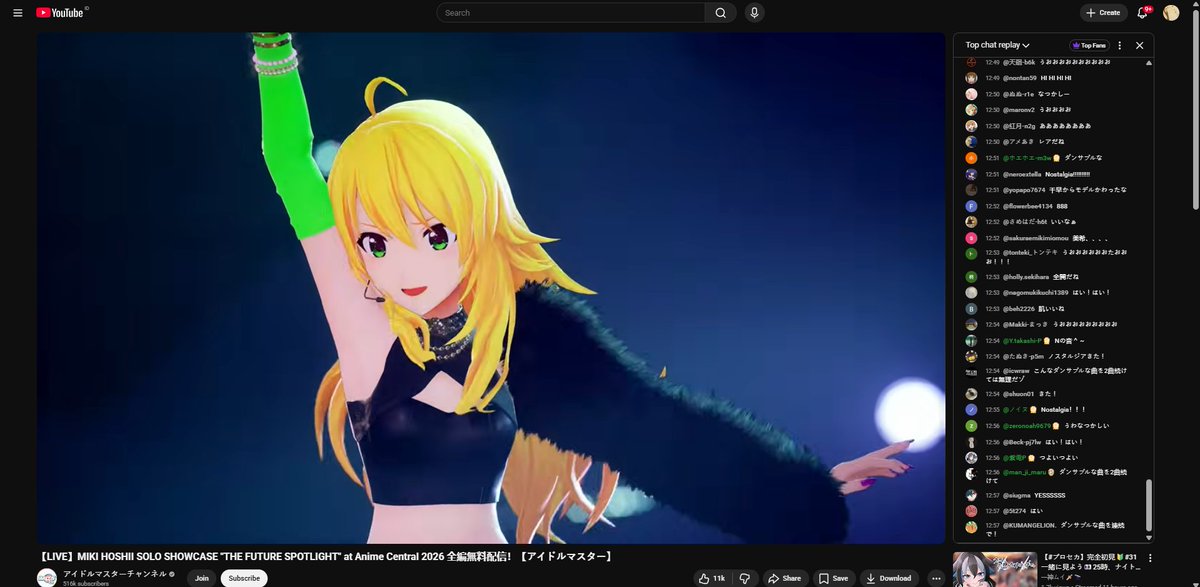1200x587 pixels.
Task: Focus the YouTube search box
Action: point(571,13)
